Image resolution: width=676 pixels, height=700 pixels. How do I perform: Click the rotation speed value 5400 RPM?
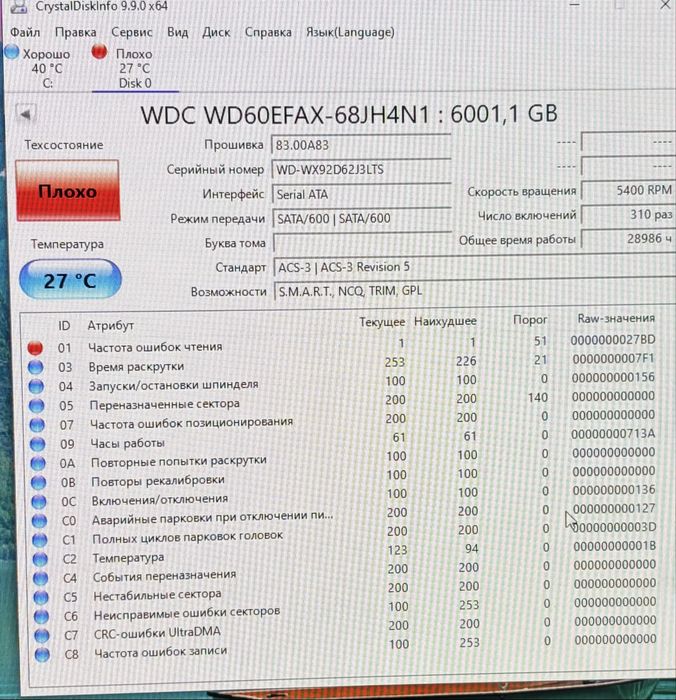tap(628, 191)
